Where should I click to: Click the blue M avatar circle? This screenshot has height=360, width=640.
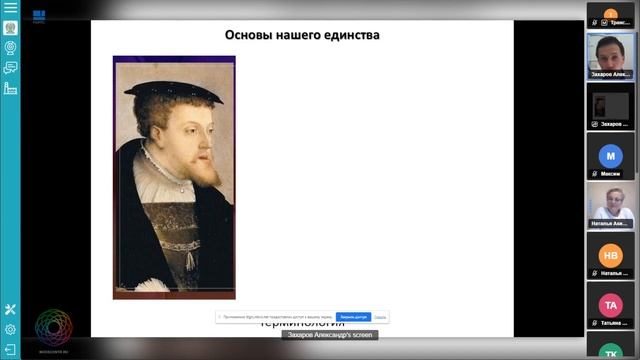point(611,156)
